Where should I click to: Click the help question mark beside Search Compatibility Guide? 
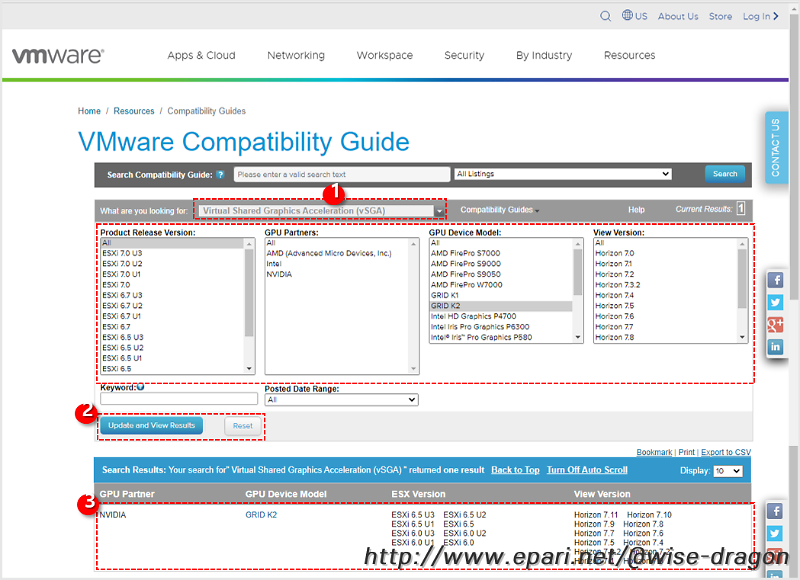pos(220,175)
